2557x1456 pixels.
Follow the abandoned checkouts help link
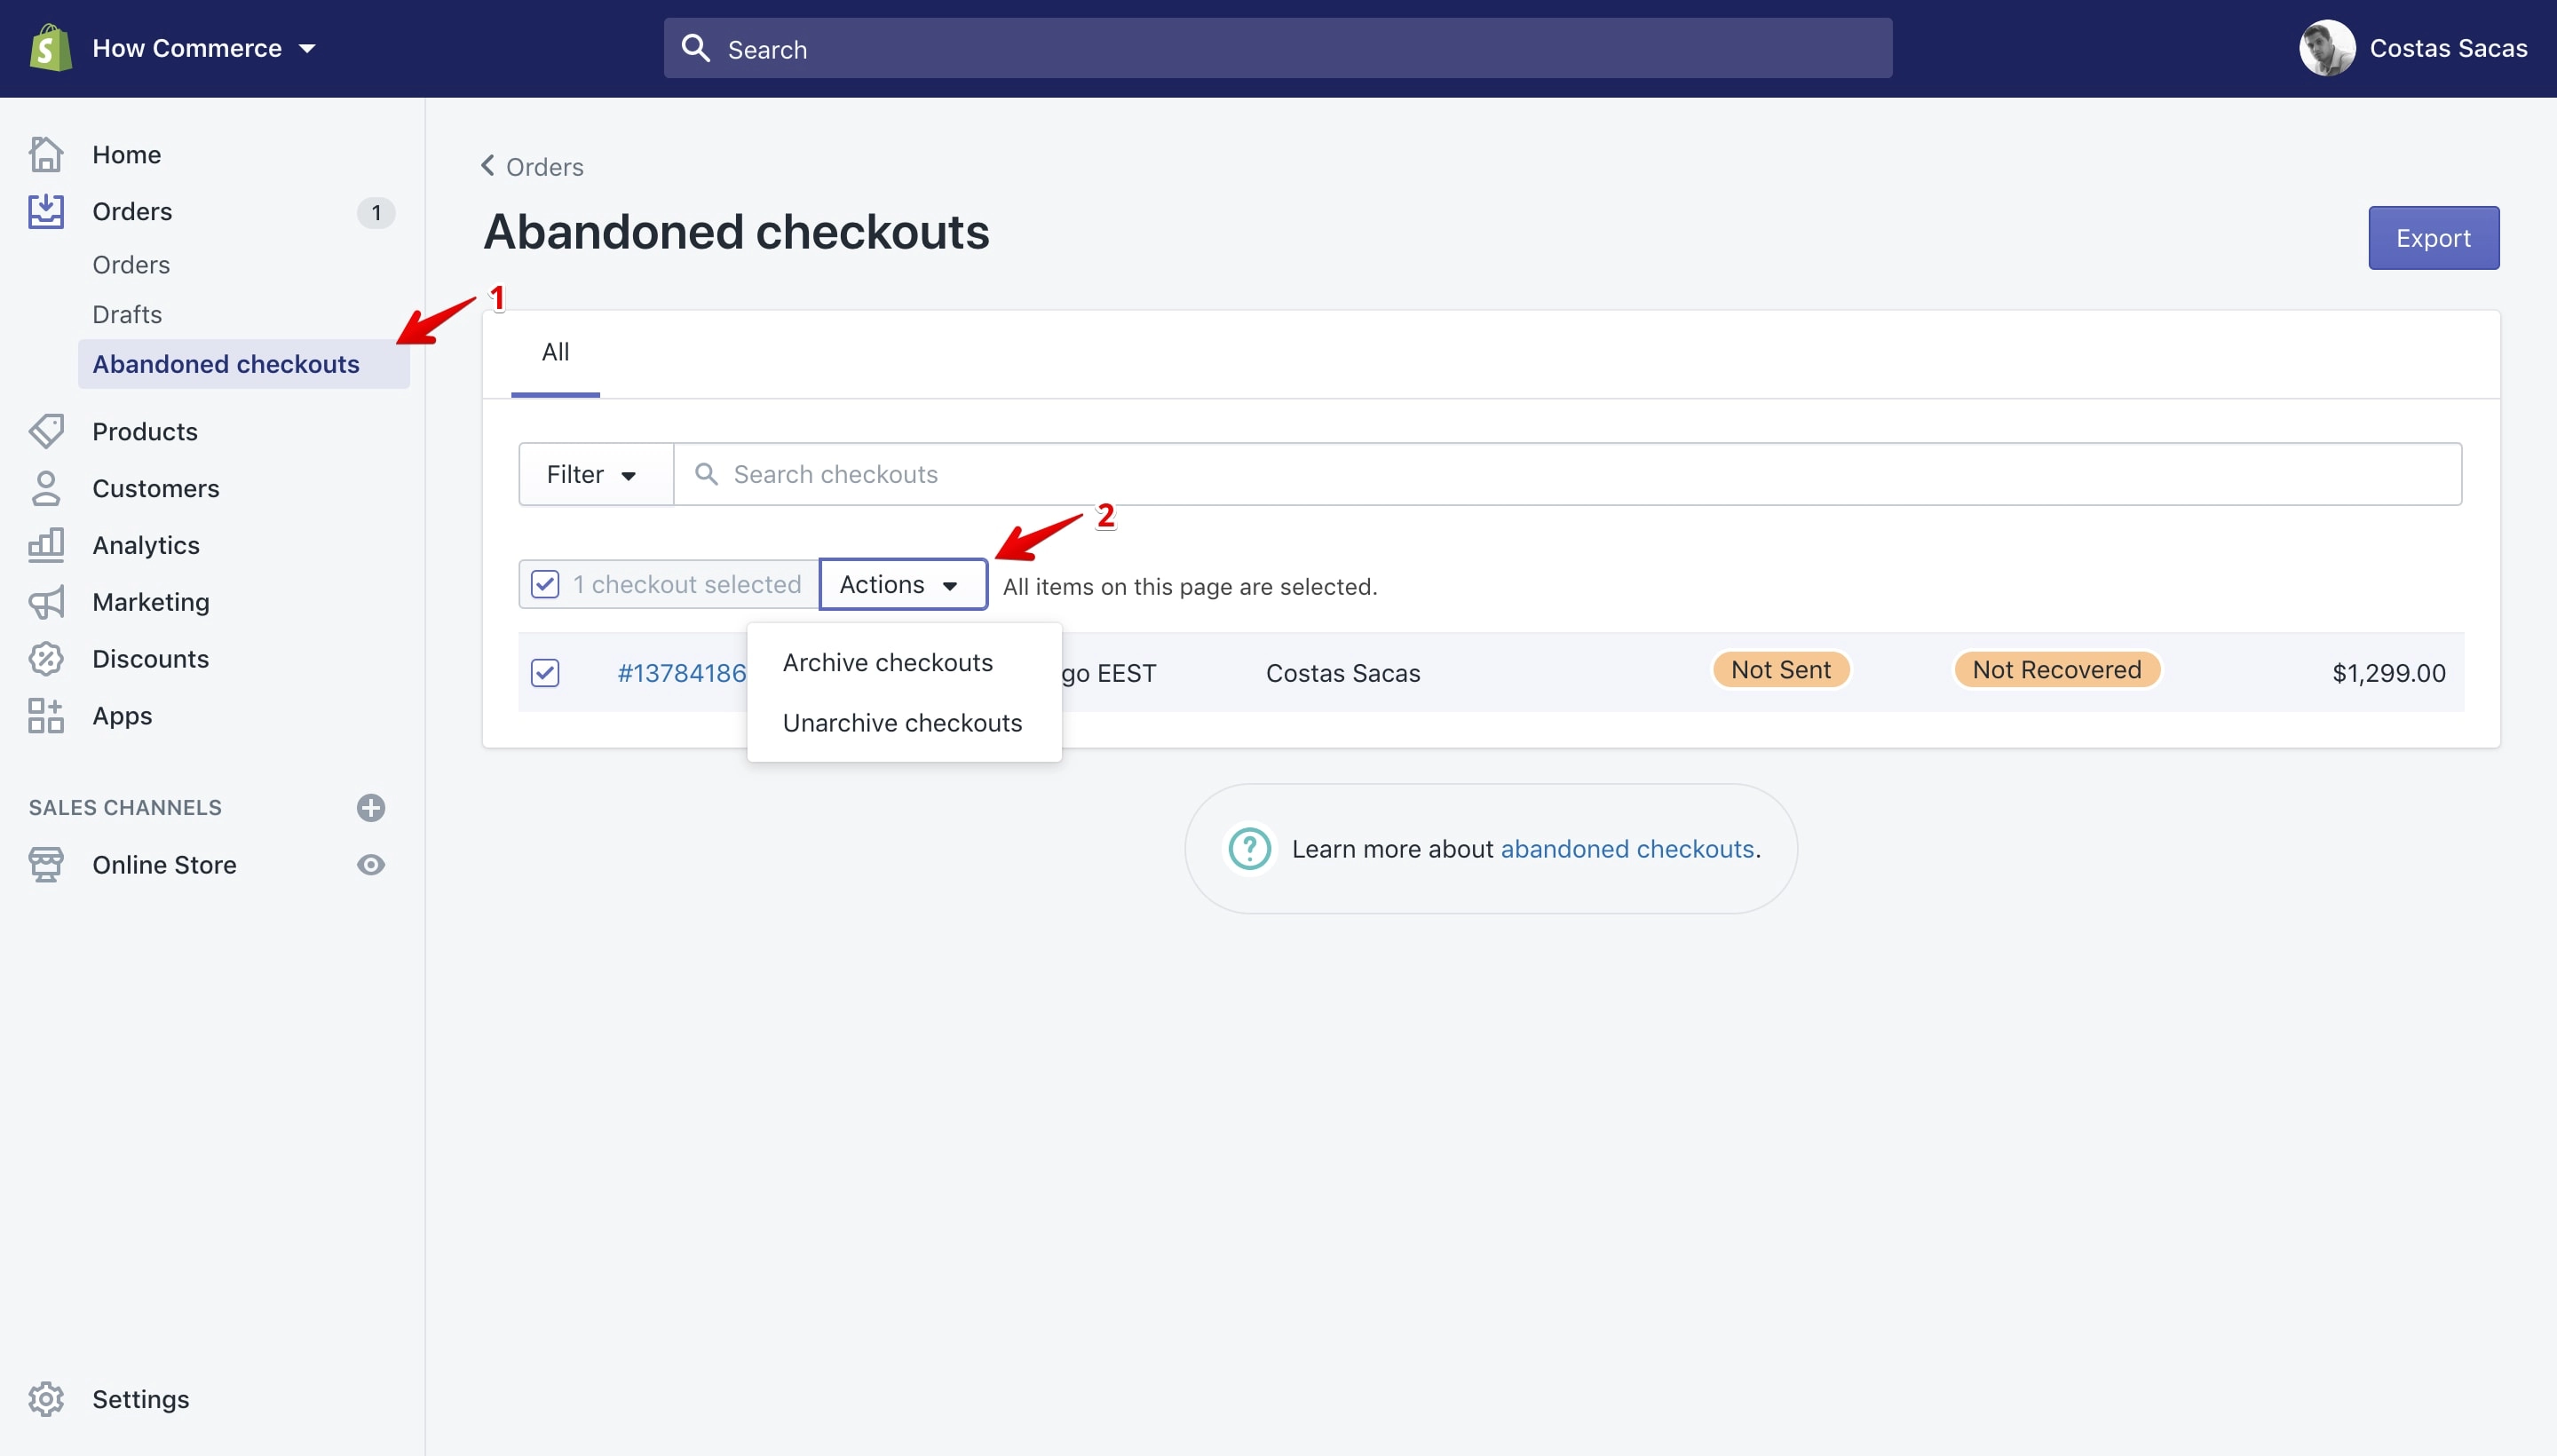pos(1627,849)
